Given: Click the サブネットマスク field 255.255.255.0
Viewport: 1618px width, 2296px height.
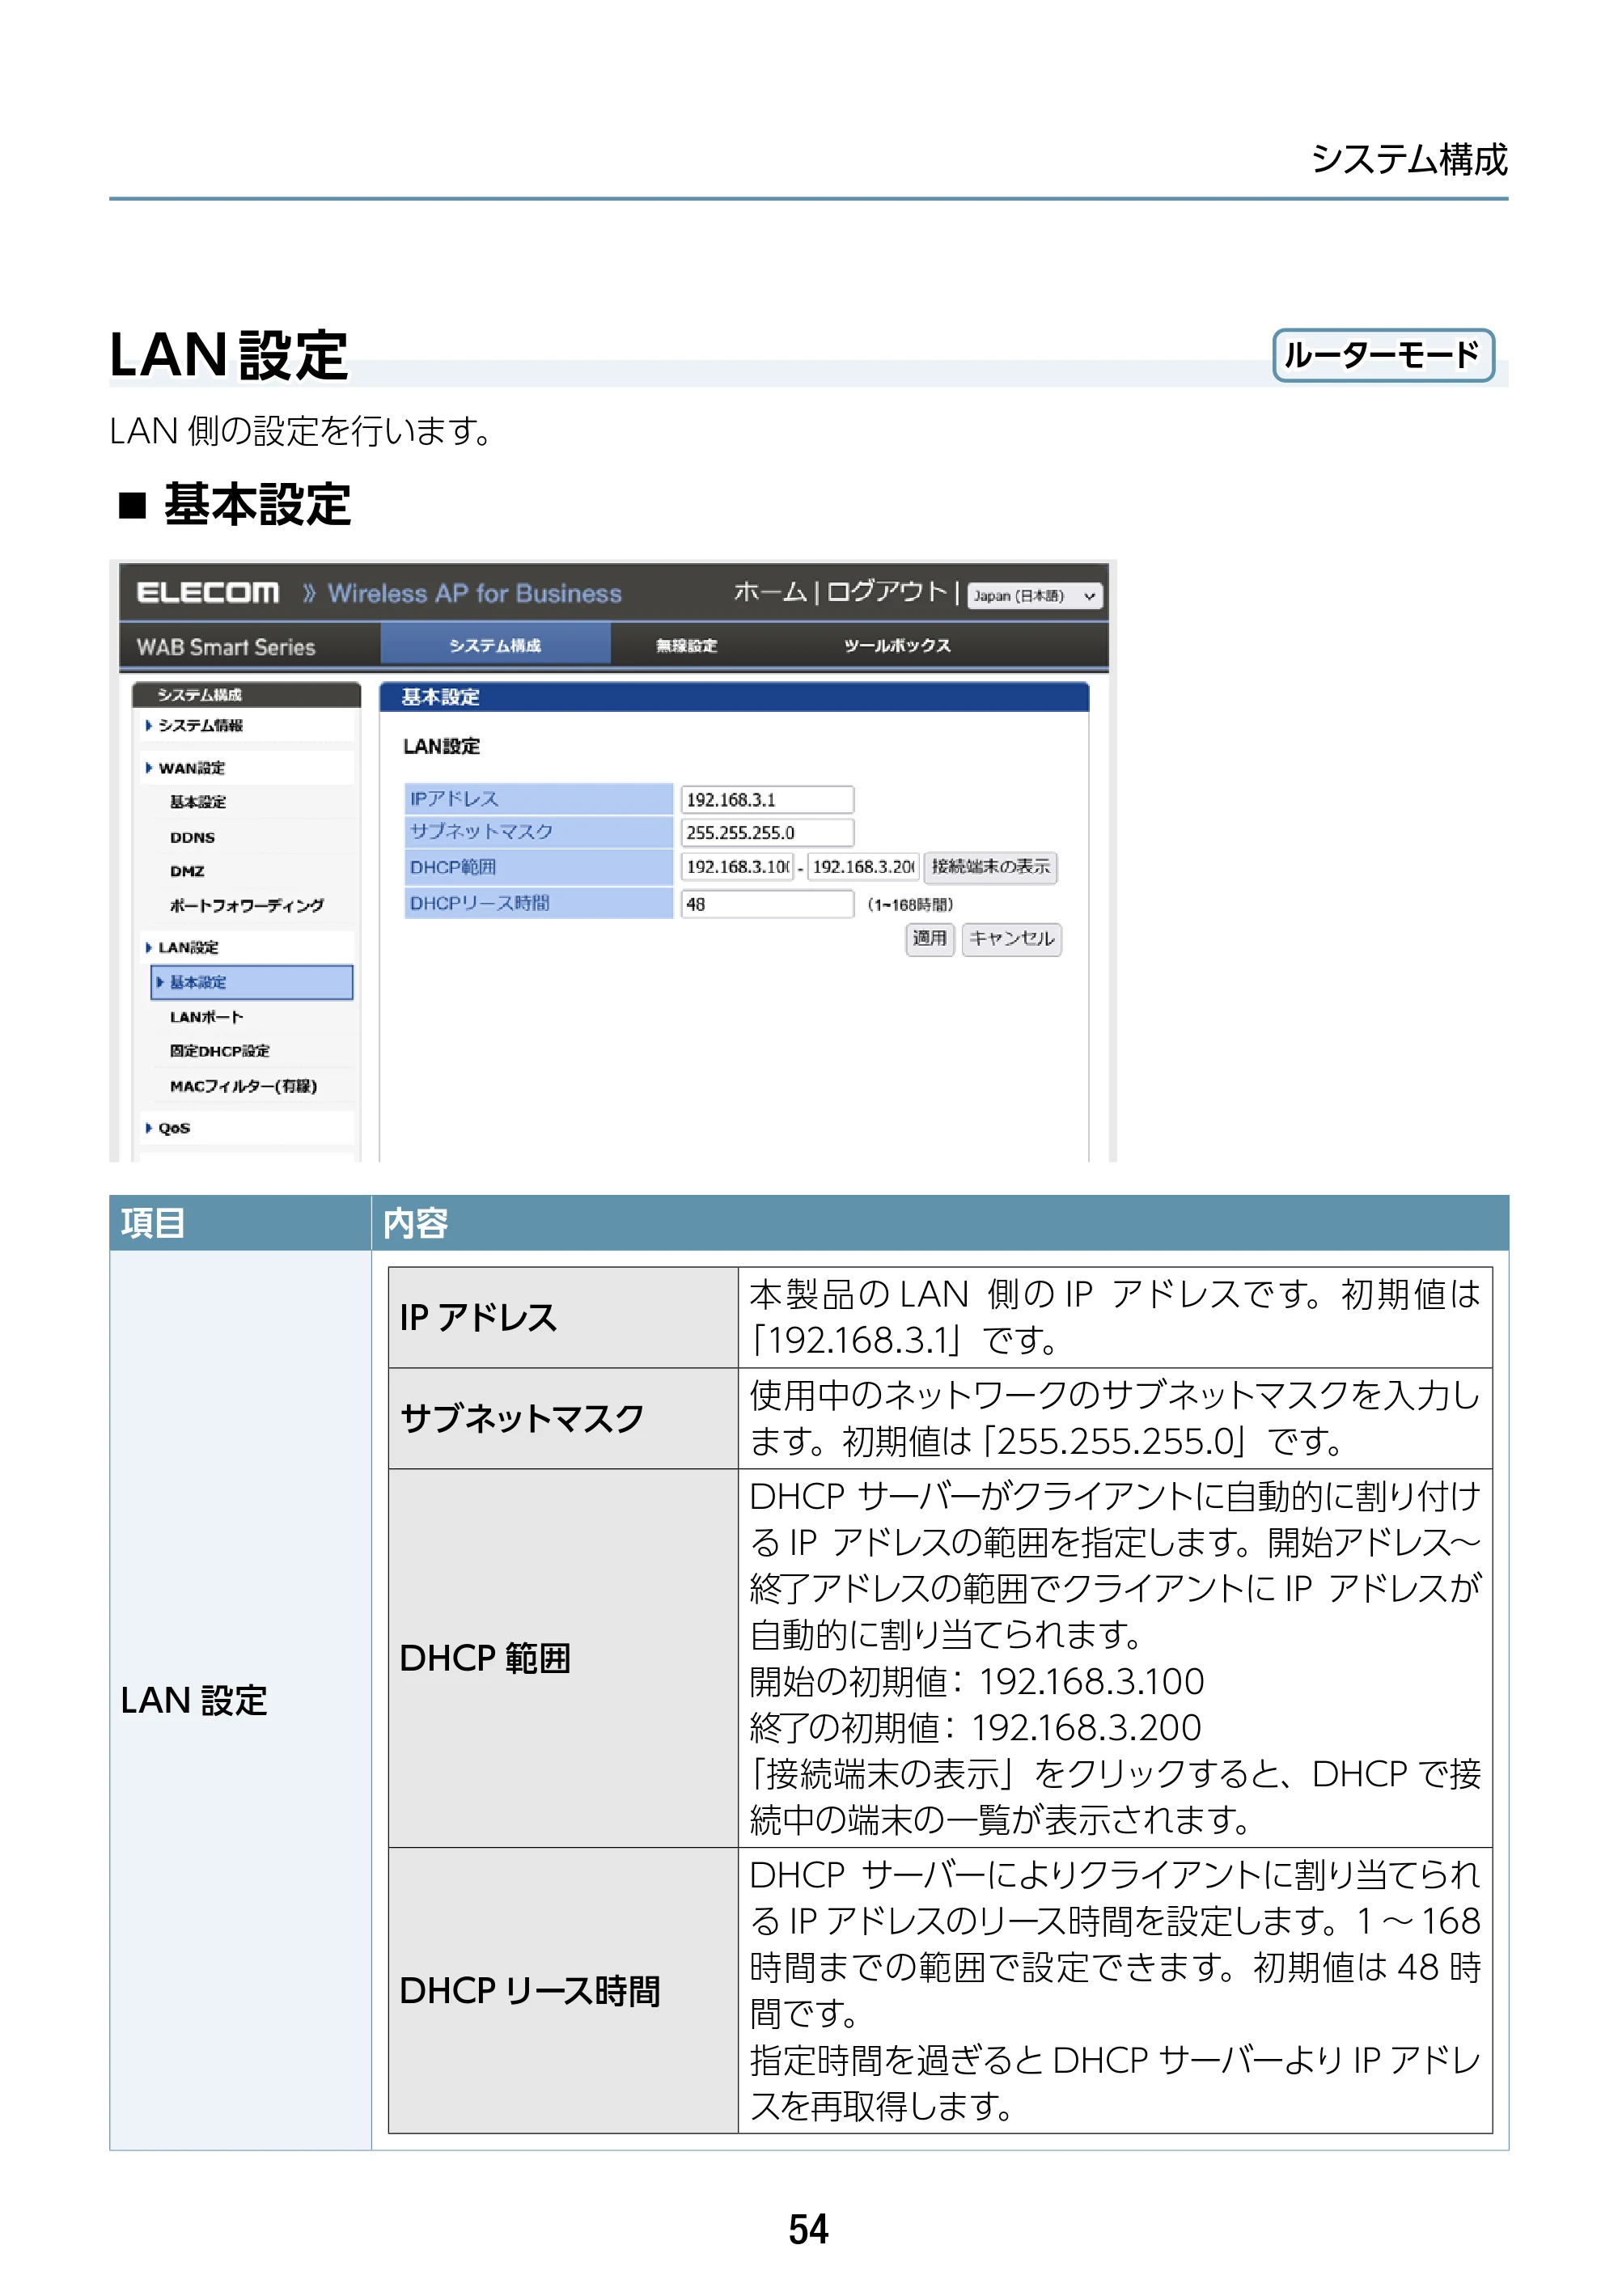Looking at the screenshot, I should click(767, 833).
